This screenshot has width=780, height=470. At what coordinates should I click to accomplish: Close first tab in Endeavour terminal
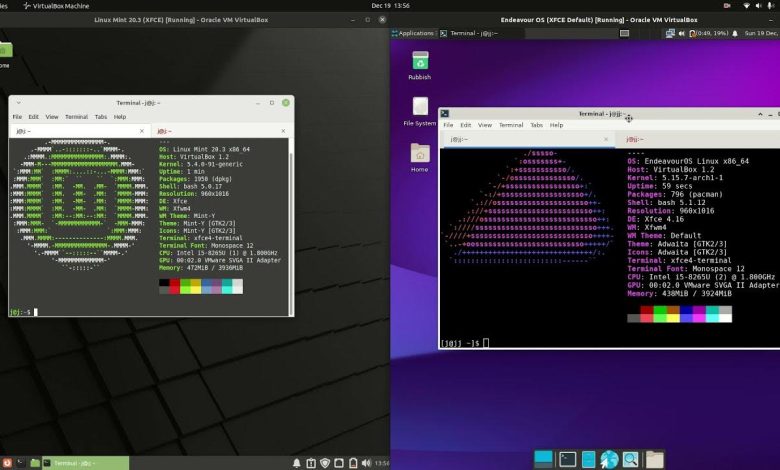pos(606,140)
